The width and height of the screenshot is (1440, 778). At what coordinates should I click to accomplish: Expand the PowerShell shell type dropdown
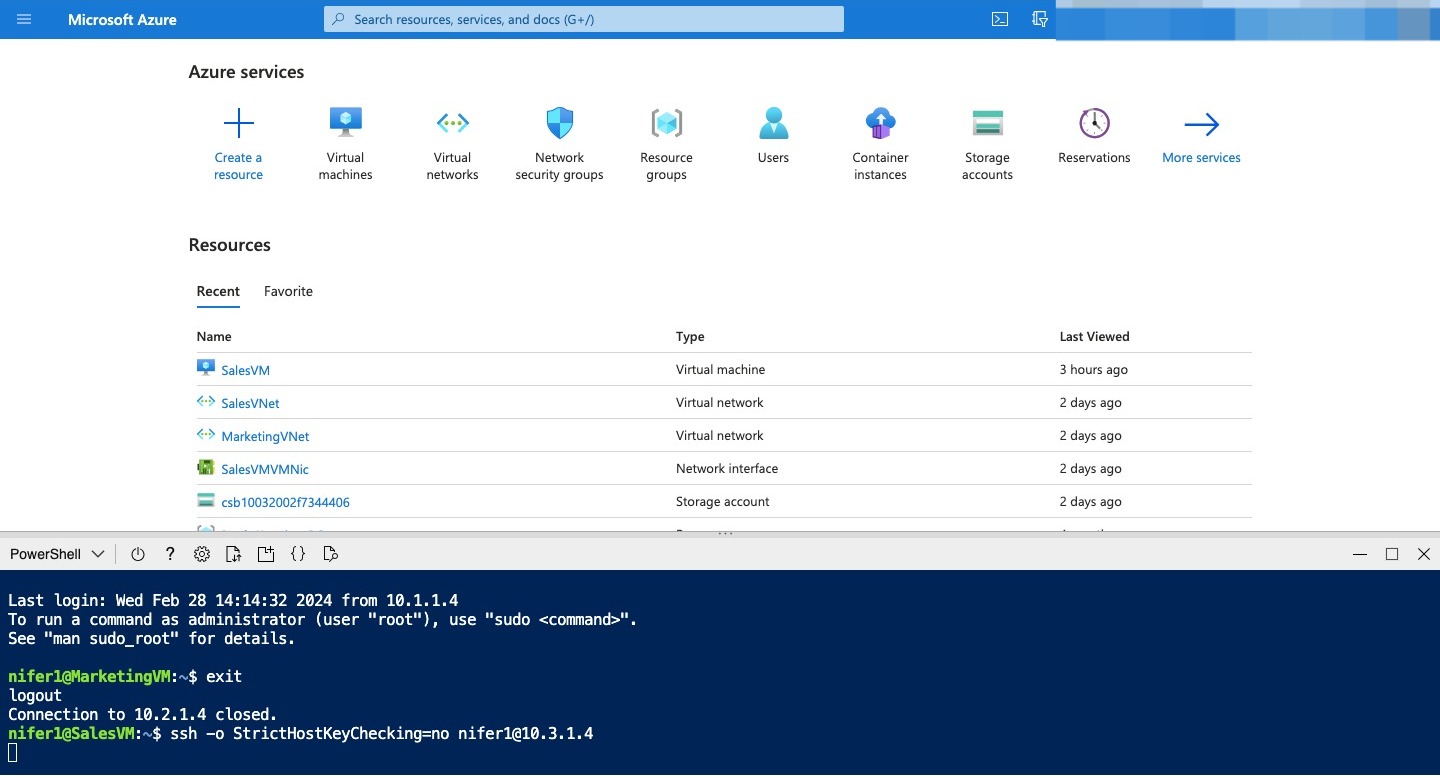(x=57, y=554)
